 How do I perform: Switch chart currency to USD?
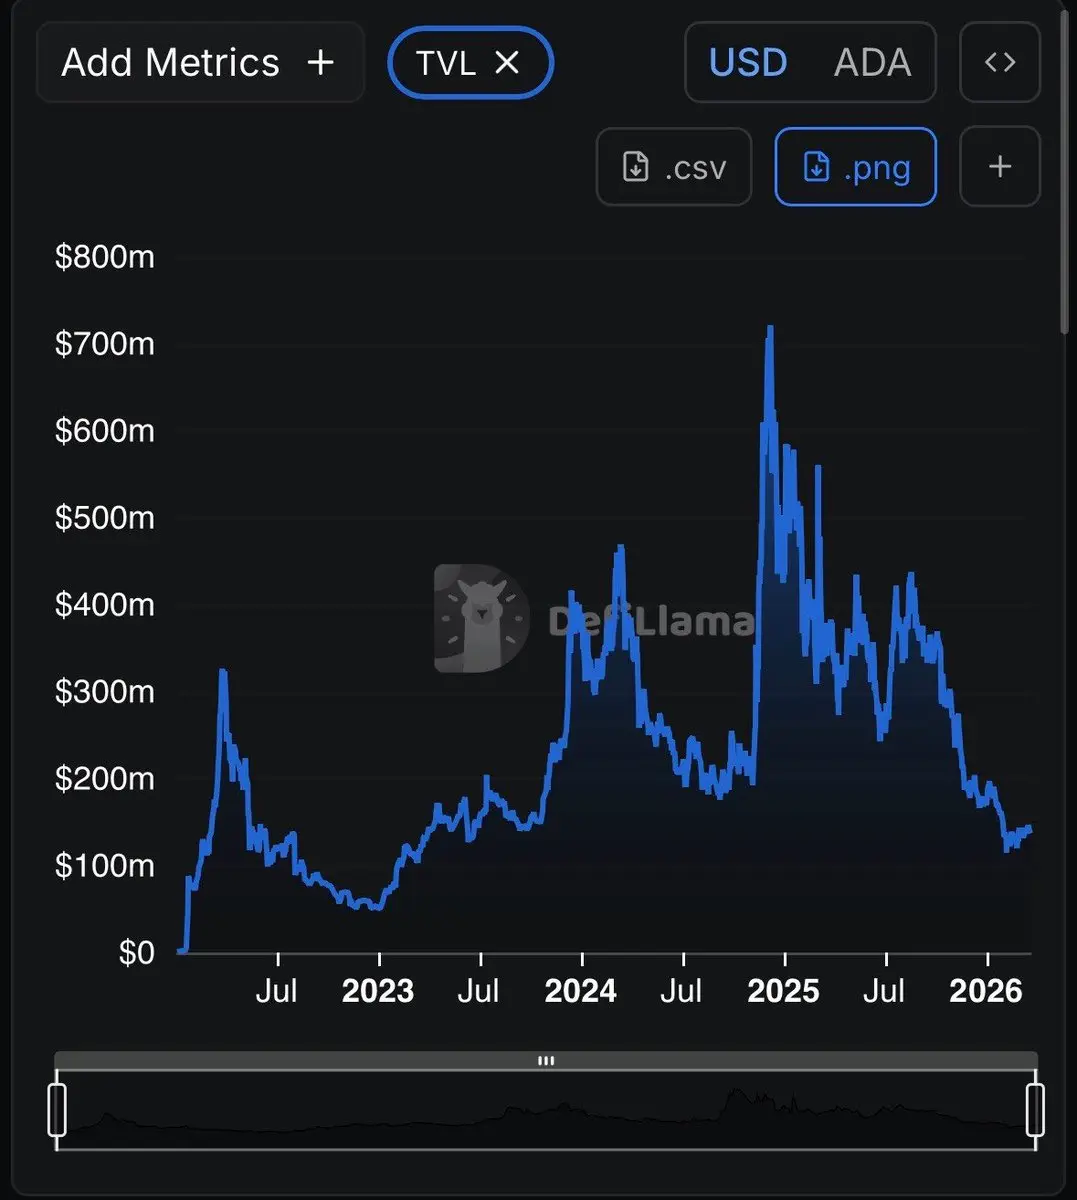(x=748, y=63)
